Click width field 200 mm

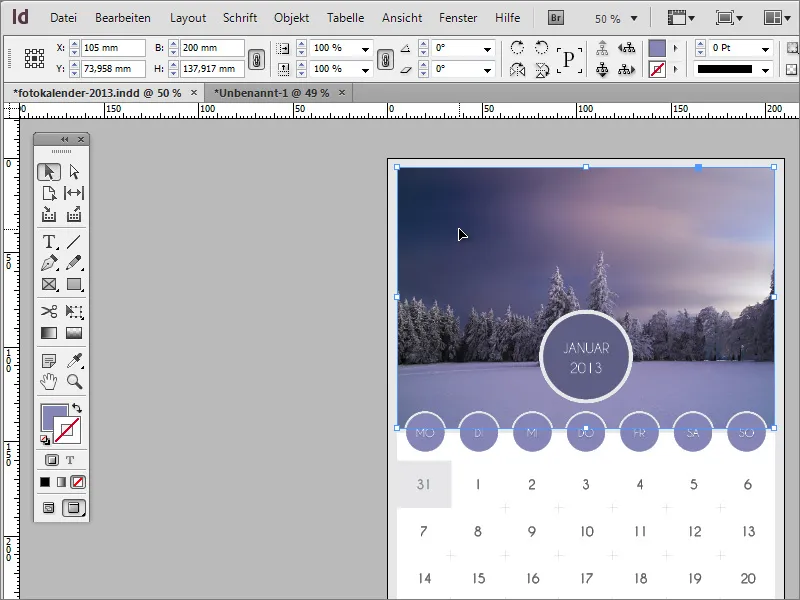point(212,48)
